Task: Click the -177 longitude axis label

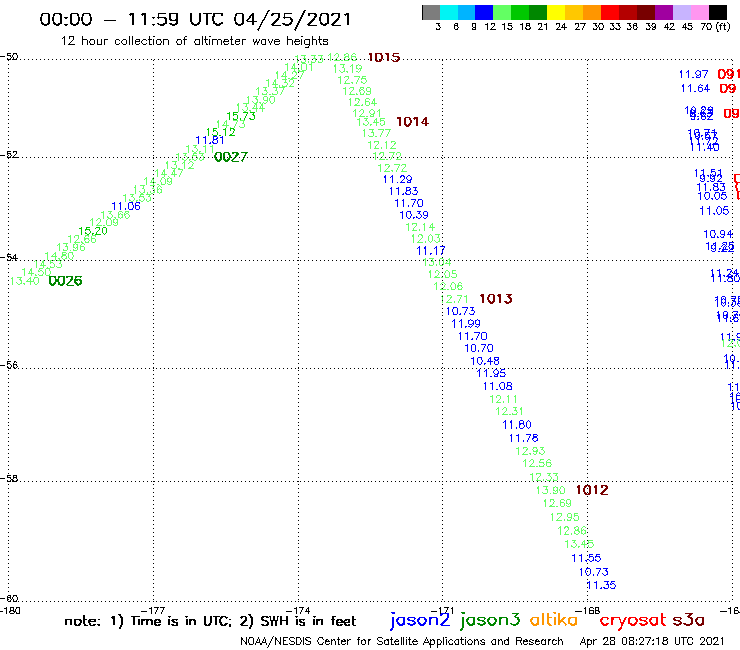Action: tap(153, 610)
